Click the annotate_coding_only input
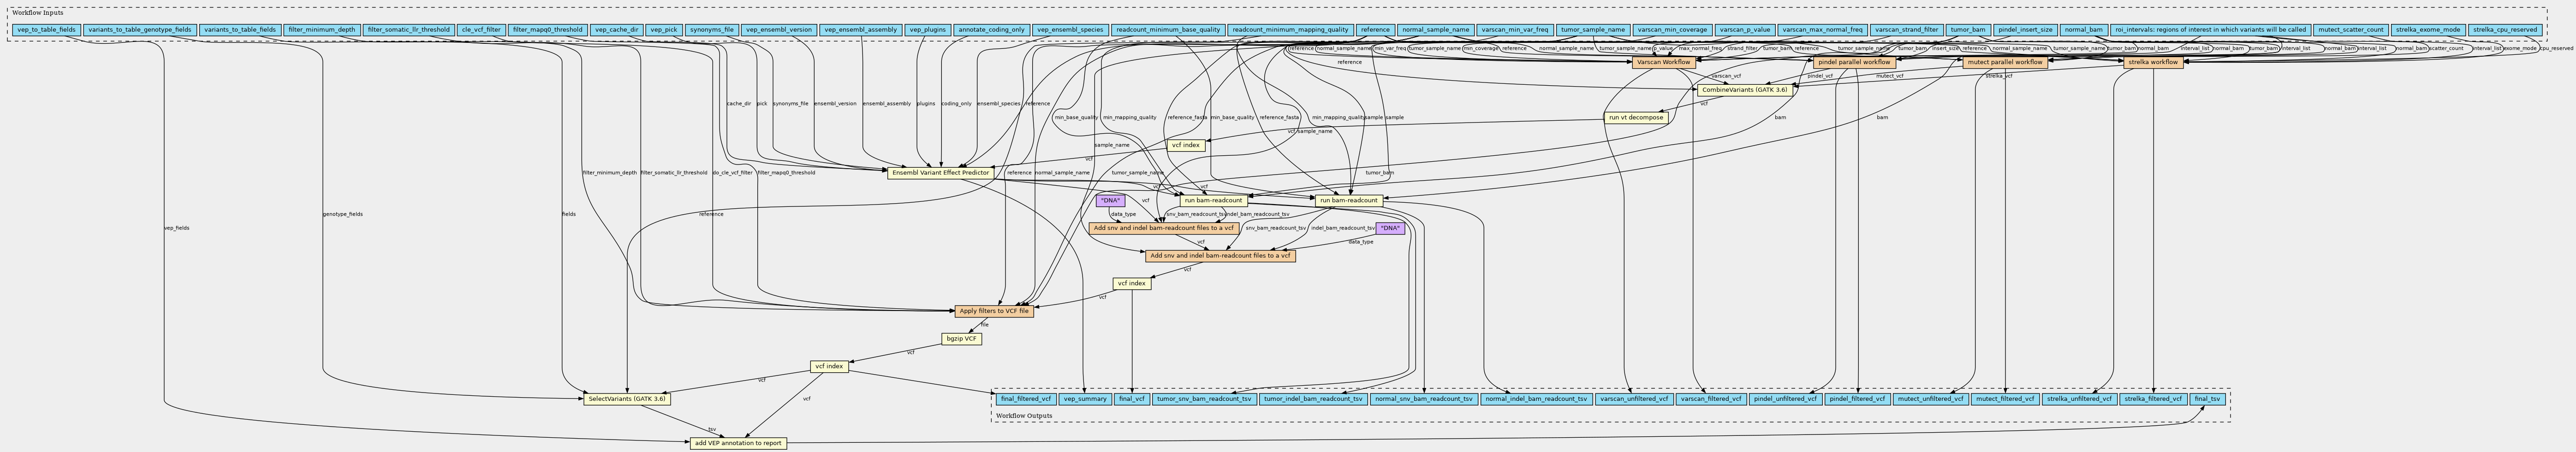This screenshot has height=452, width=2576. tap(991, 30)
